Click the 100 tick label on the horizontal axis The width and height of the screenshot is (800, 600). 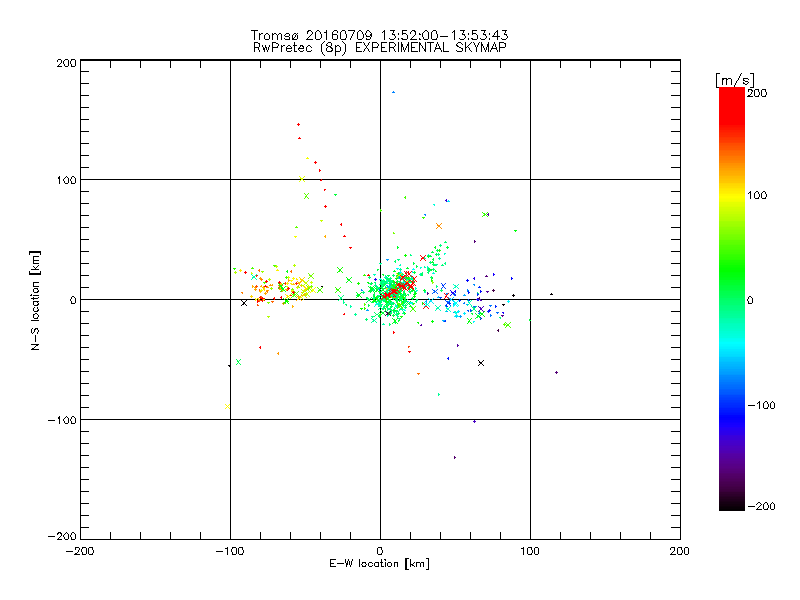pos(530,551)
